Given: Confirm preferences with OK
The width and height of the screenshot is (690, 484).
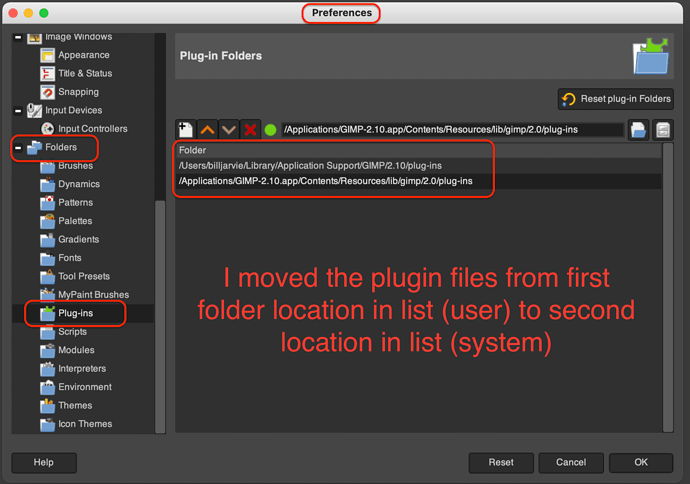Looking at the screenshot, I should (641, 463).
